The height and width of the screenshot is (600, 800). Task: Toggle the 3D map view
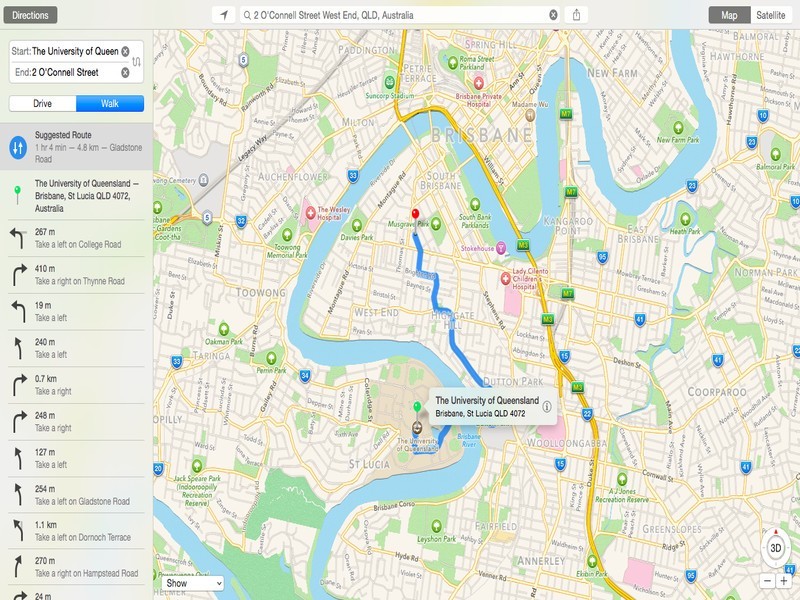click(775, 549)
